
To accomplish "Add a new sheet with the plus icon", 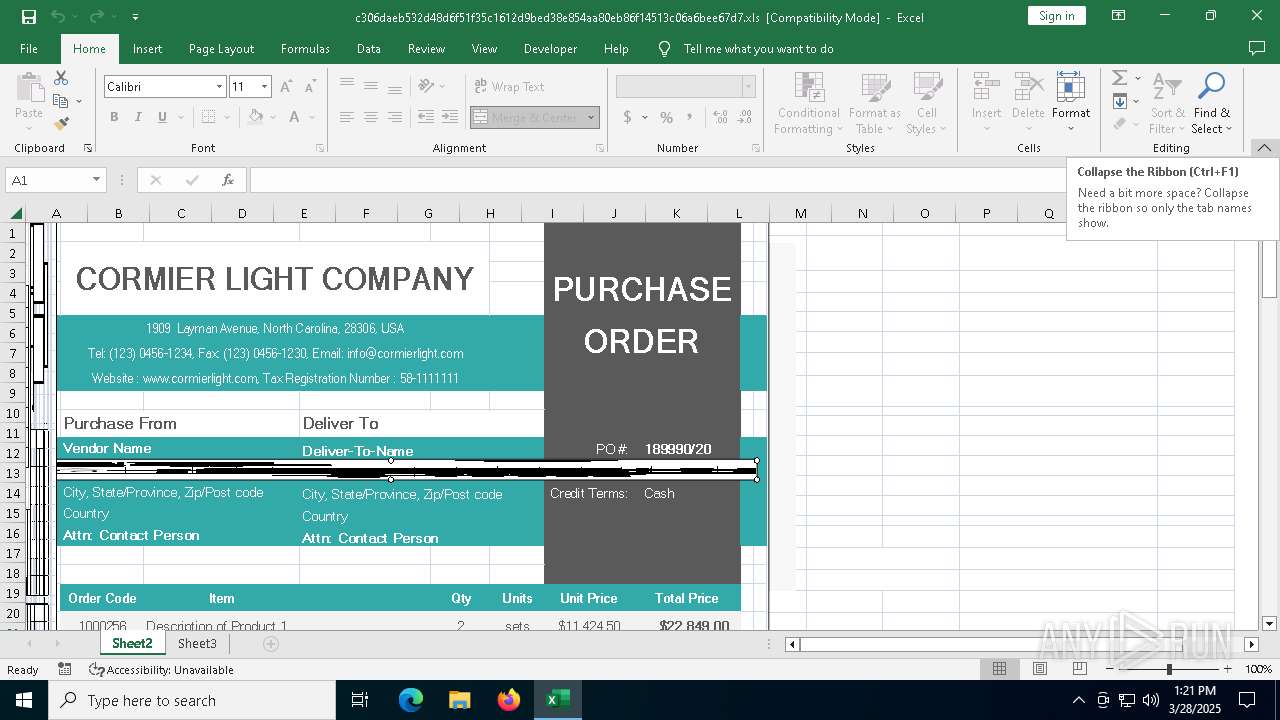I will click(270, 644).
